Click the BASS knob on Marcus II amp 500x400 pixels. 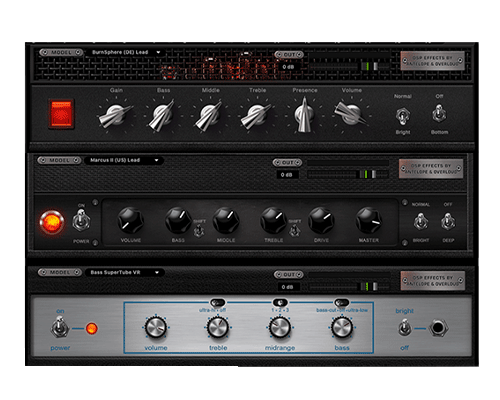(178, 220)
